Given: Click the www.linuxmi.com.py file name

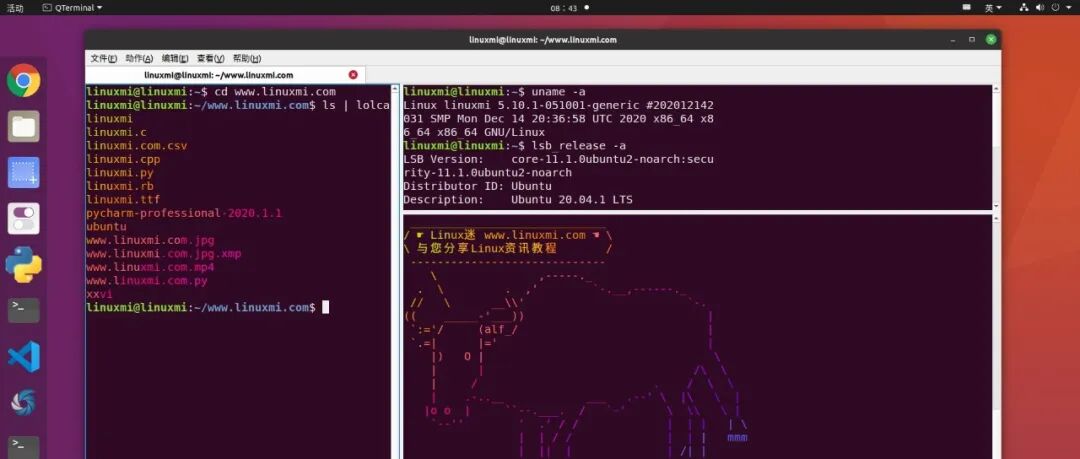Looking at the screenshot, I should [147, 280].
